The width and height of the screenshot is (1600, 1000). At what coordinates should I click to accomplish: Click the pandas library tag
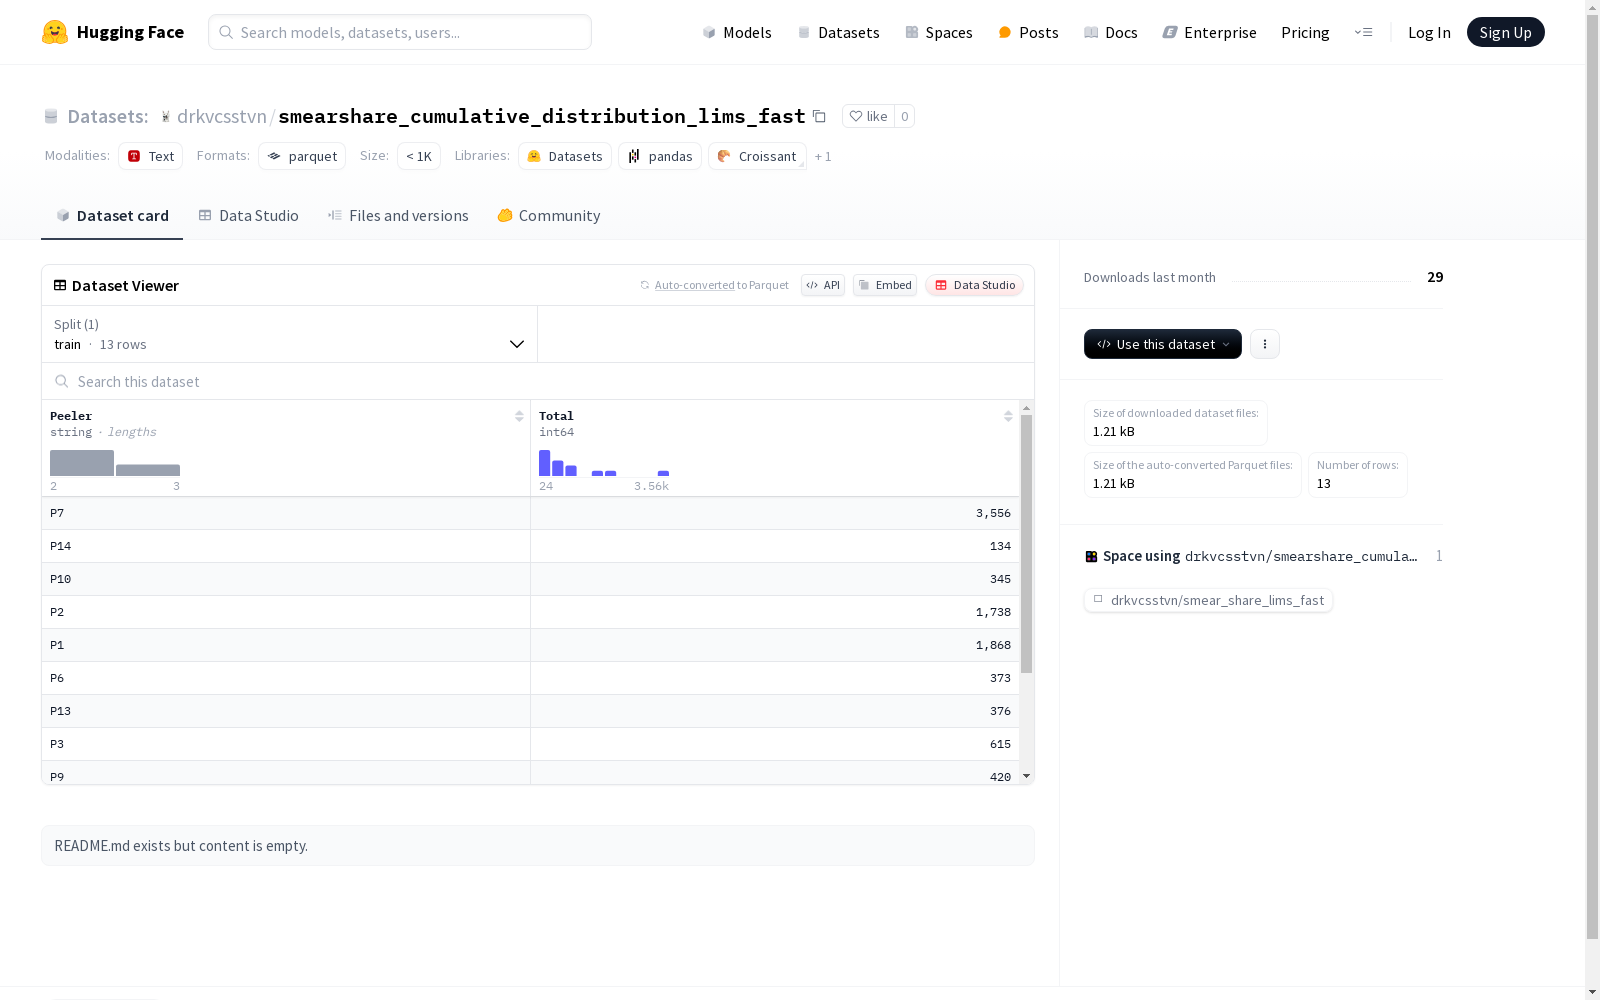pos(660,156)
